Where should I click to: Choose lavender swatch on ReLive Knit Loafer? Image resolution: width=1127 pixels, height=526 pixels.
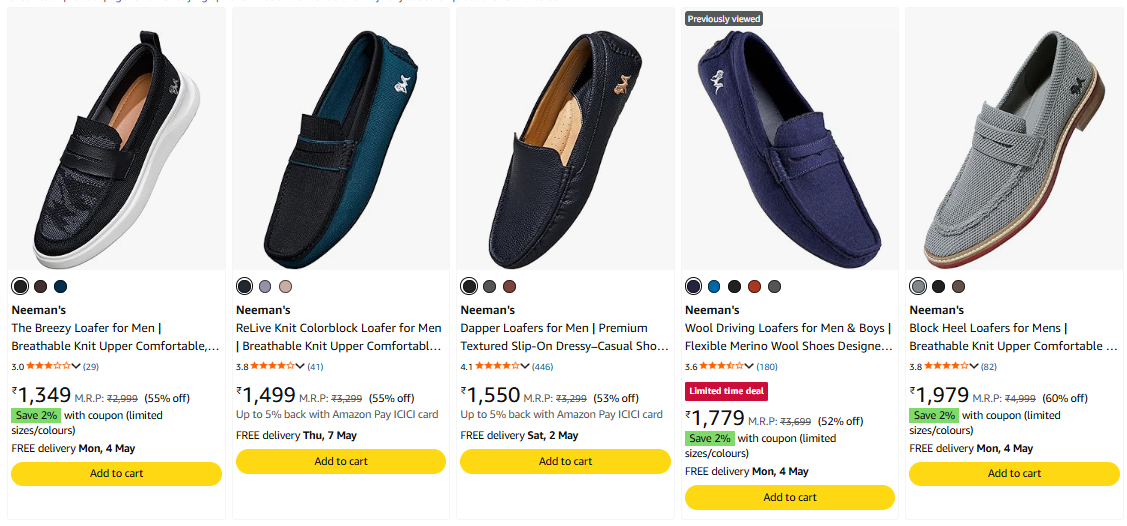[265, 287]
